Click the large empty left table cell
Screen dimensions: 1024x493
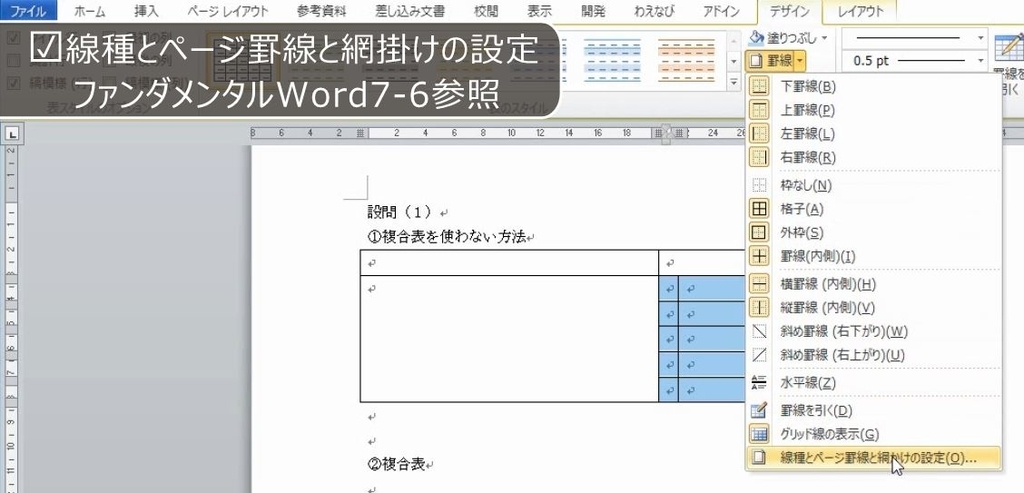(509, 339)
